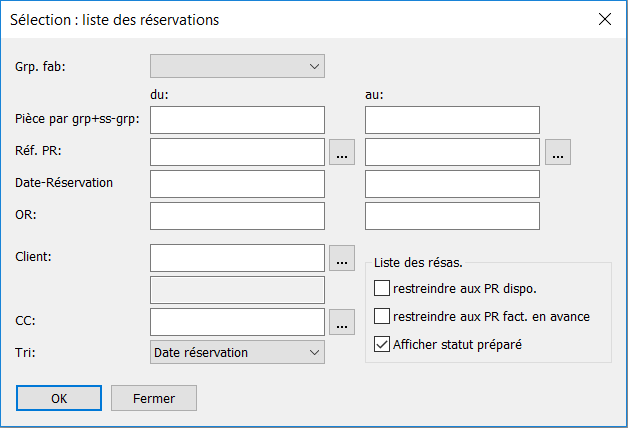Open browse button for Réf. PR 'au' field
Image resolution: width=628 pixels, height=428 pixels.
(x=558, y=152)
